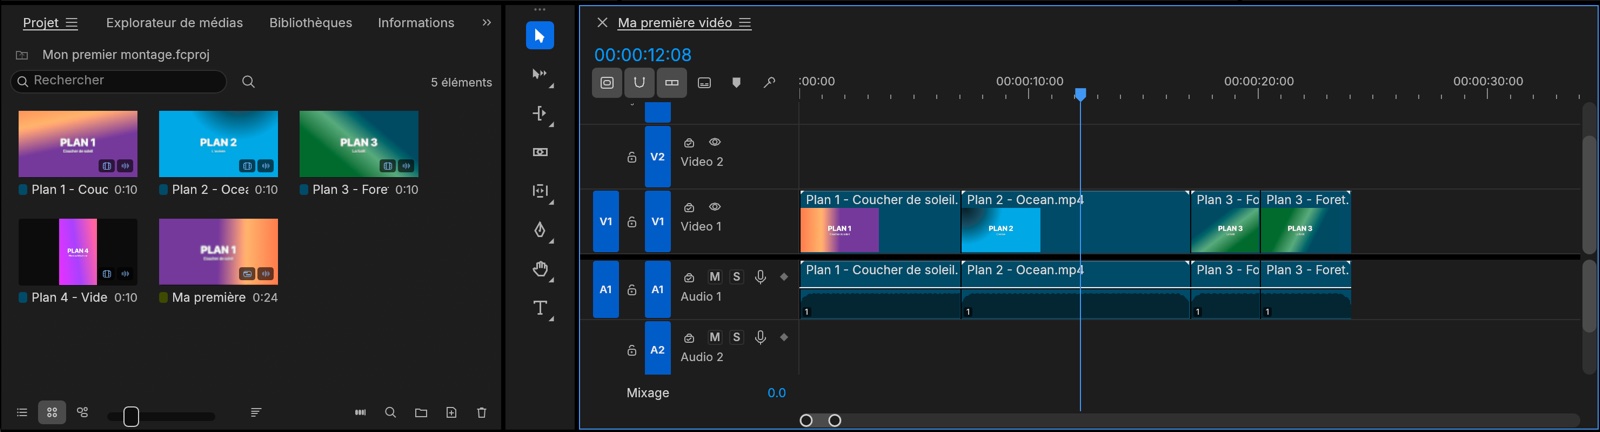Toggle sync lock on Audio 1
This screenshot has width=1600, height=432.
click(689, 278)
